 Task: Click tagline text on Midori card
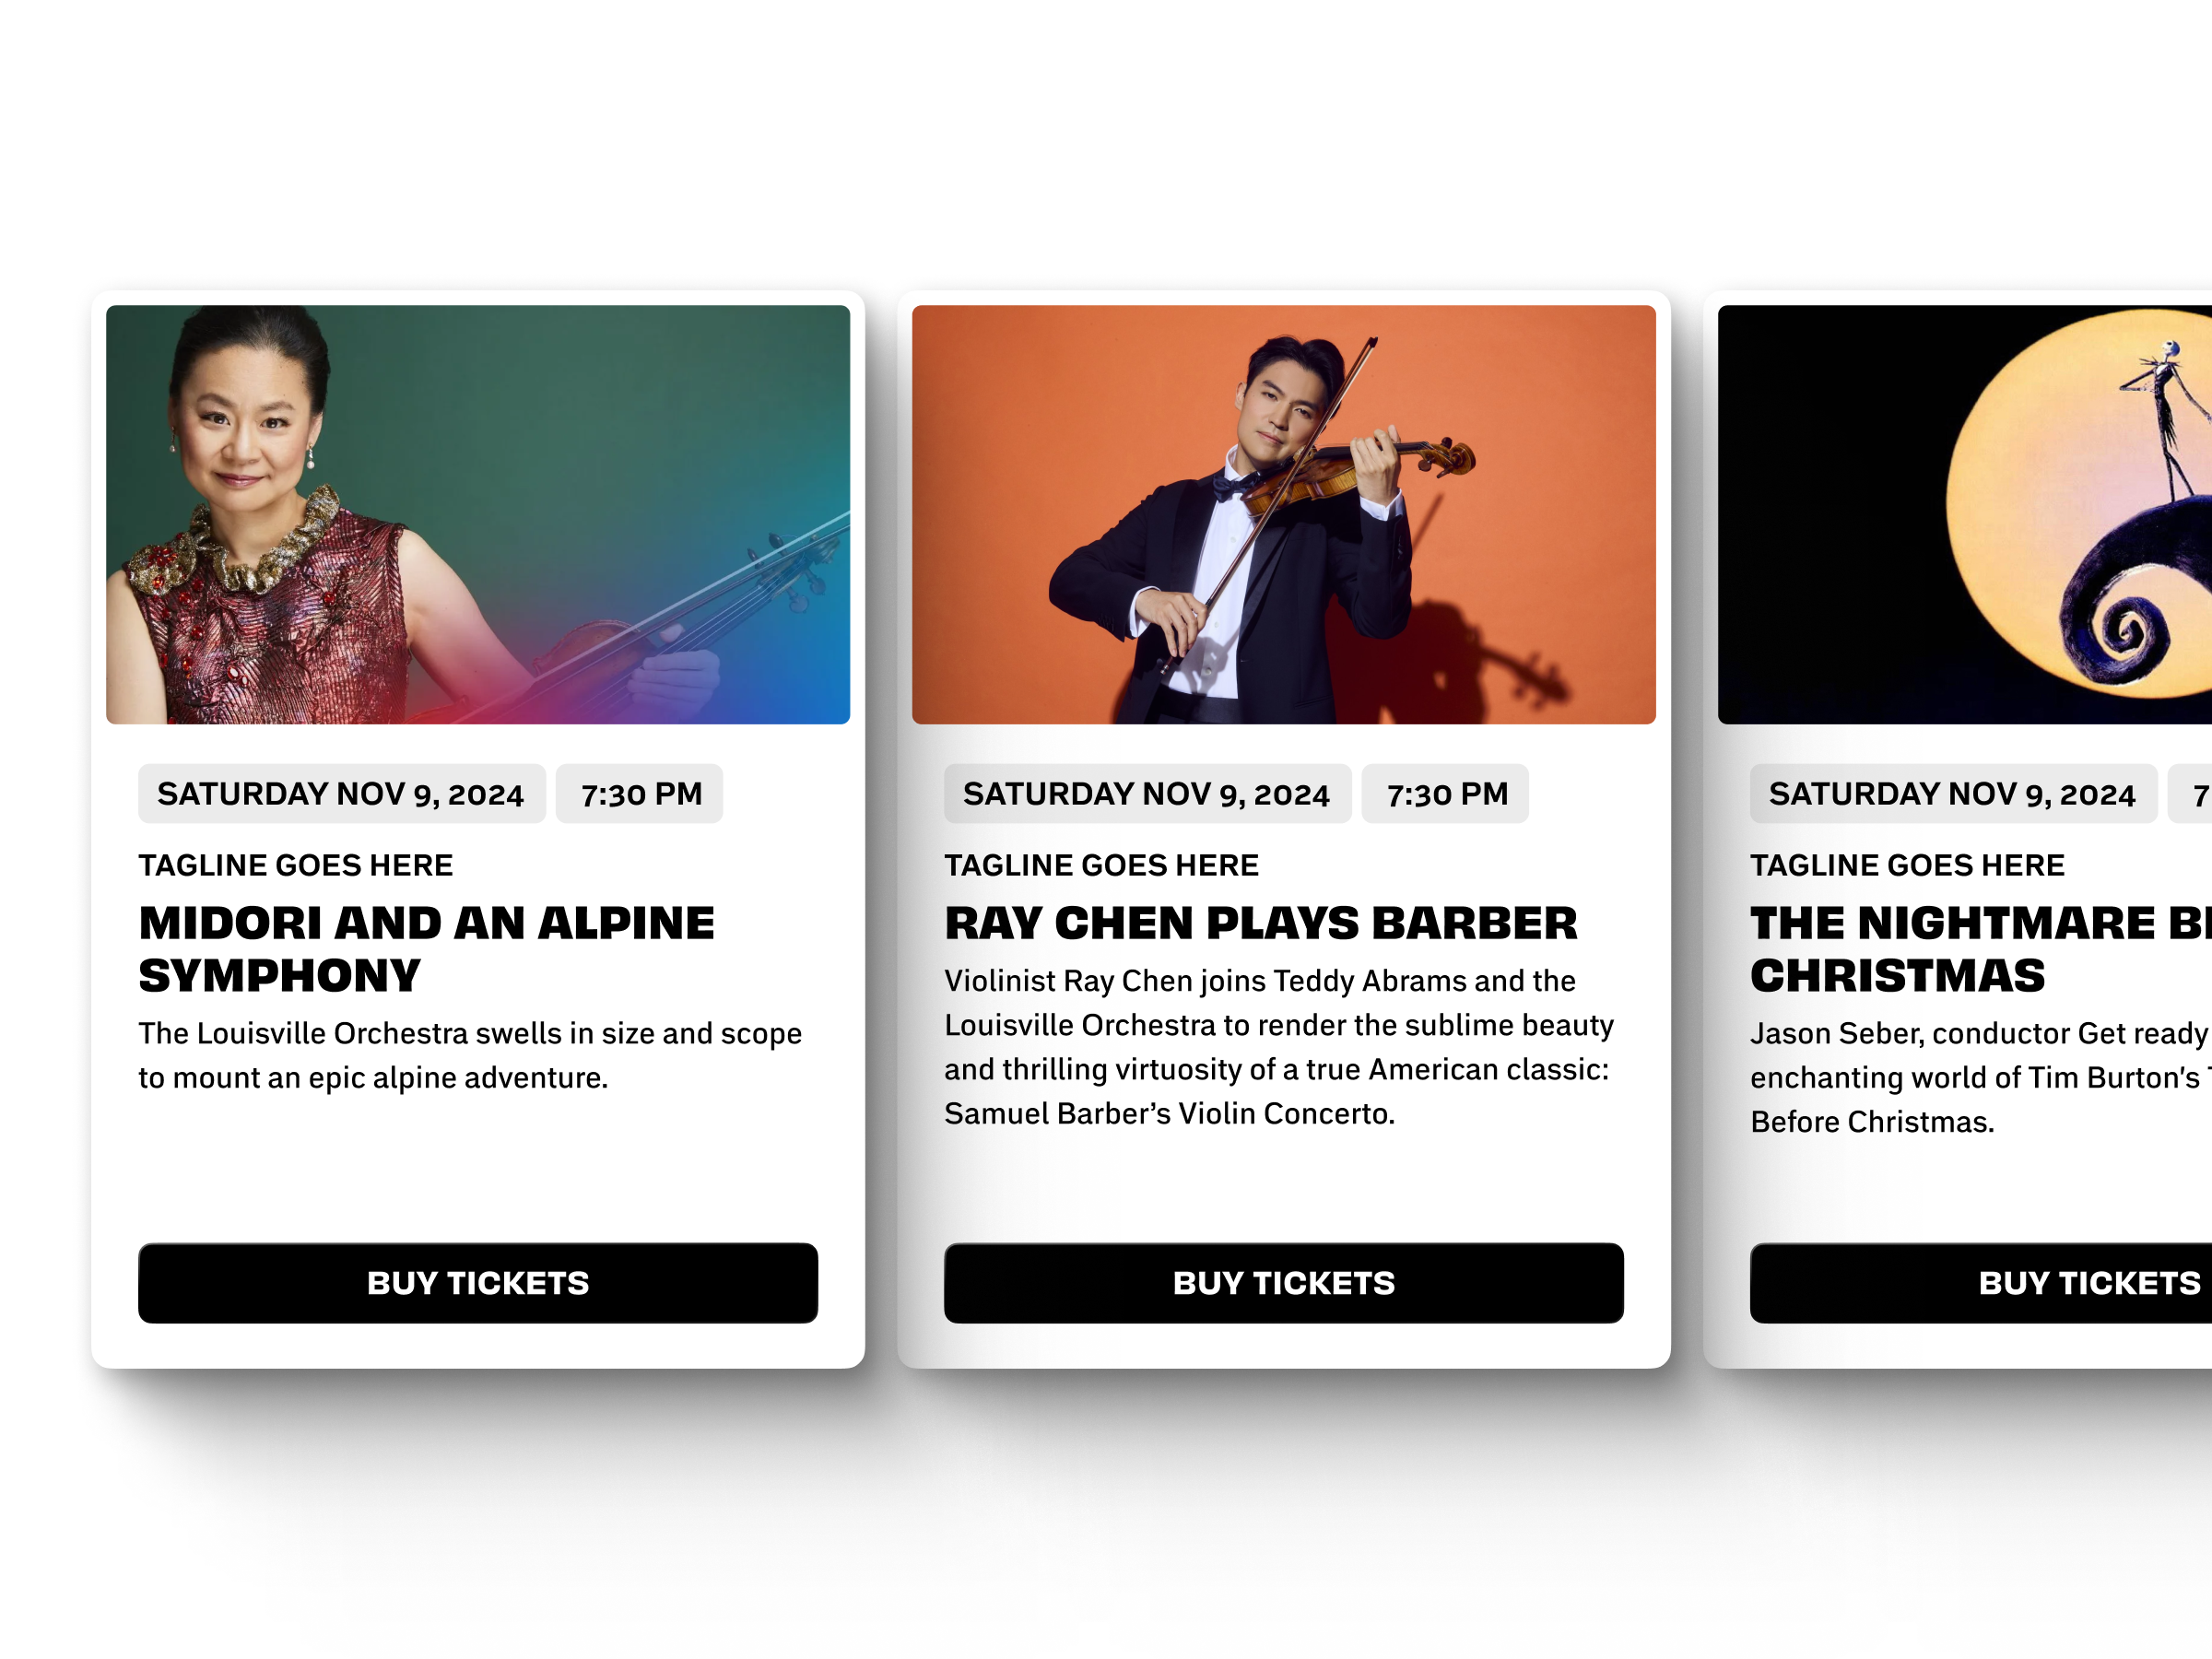(296, 865)
